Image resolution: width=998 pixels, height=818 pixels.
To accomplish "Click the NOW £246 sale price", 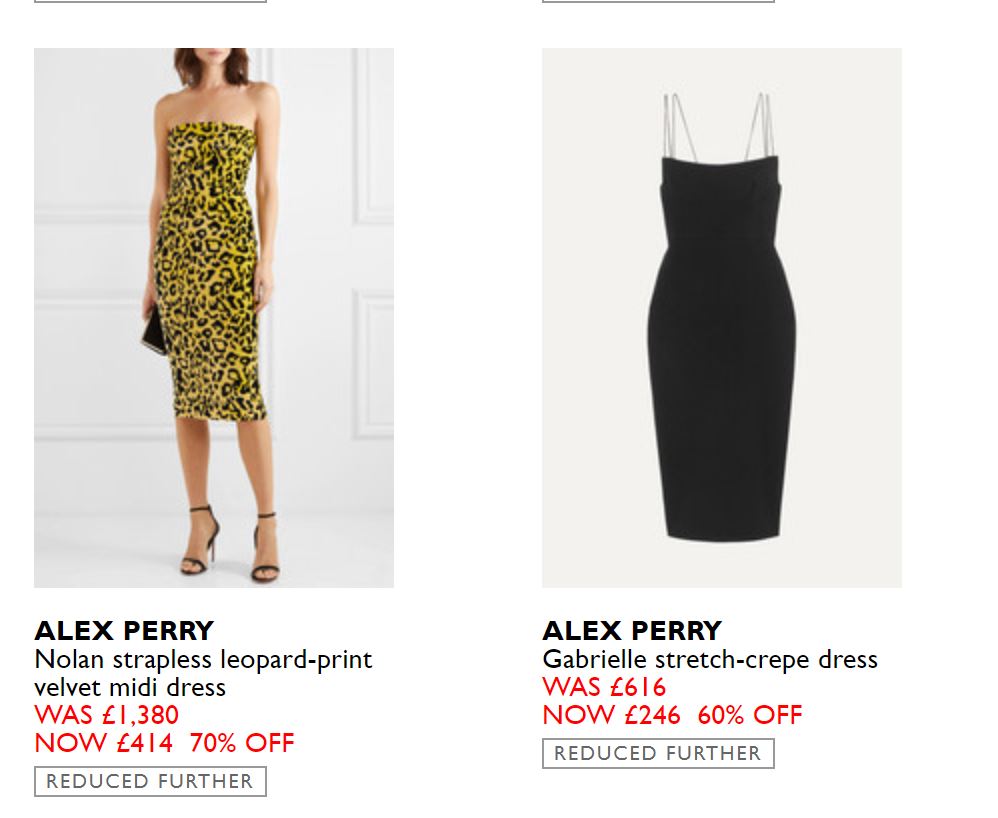I will (x=612, y=715).
